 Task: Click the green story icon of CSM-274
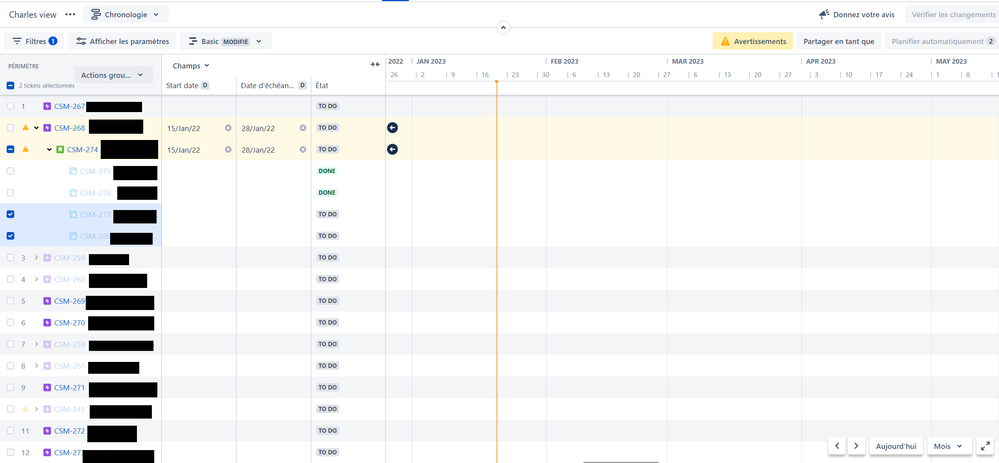click(x=60, y=150)
